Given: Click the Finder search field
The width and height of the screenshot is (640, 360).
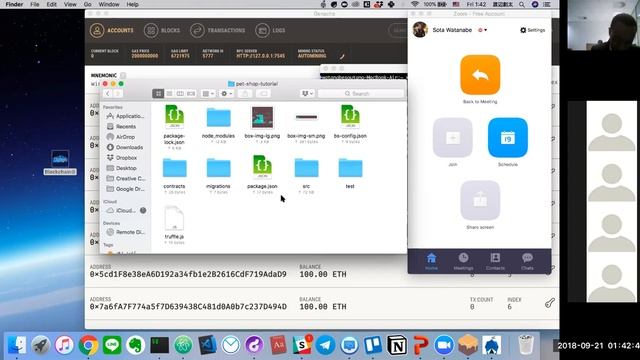Looking at the screenshot, I should tap(361, 94).
